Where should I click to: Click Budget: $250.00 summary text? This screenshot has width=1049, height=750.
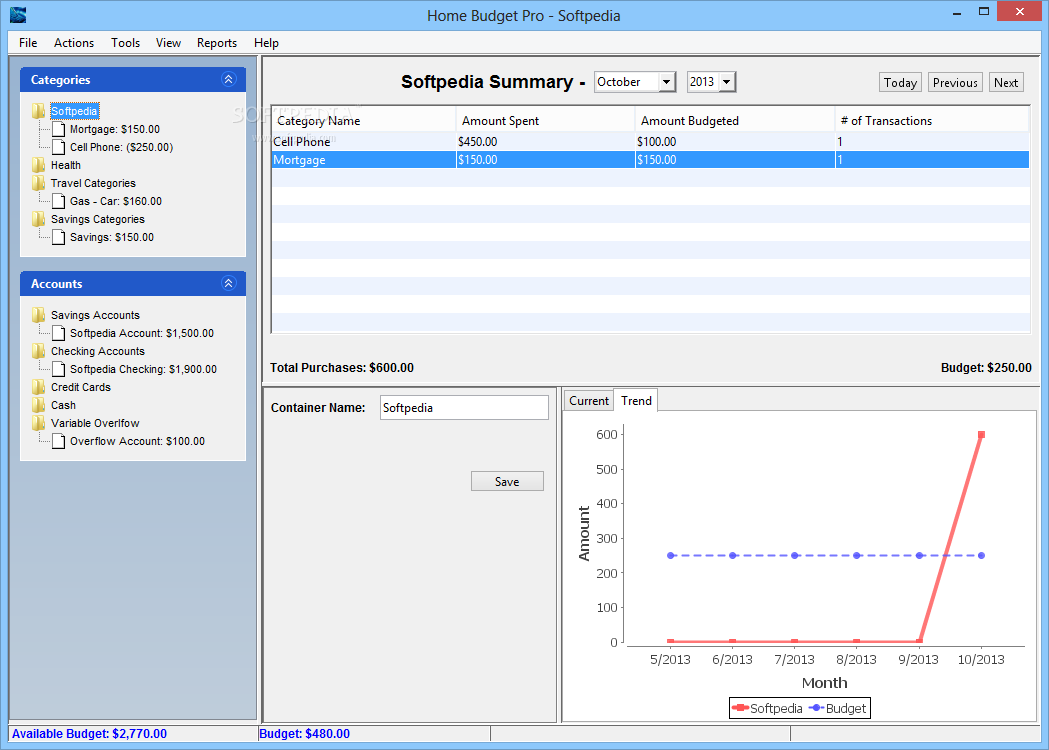[986, 368]
